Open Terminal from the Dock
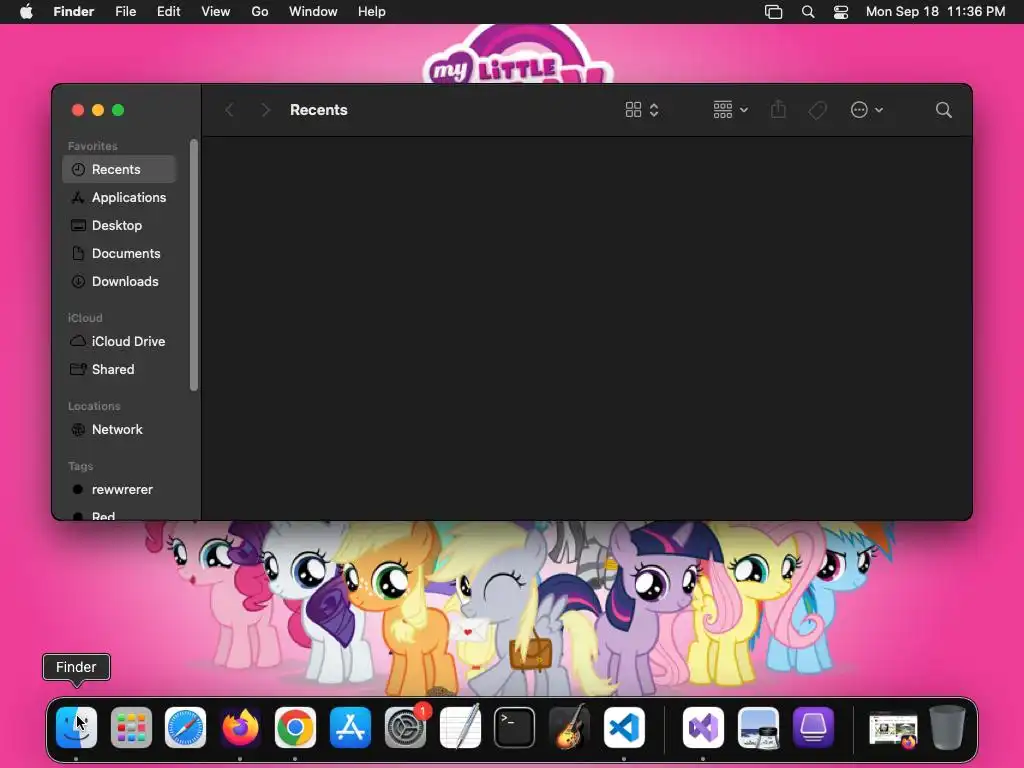 (515, 727)
